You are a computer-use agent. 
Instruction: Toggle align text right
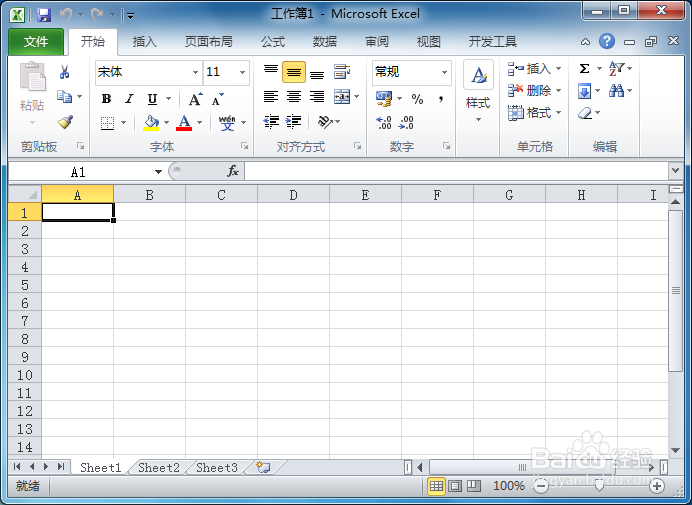tap(317, 97)
